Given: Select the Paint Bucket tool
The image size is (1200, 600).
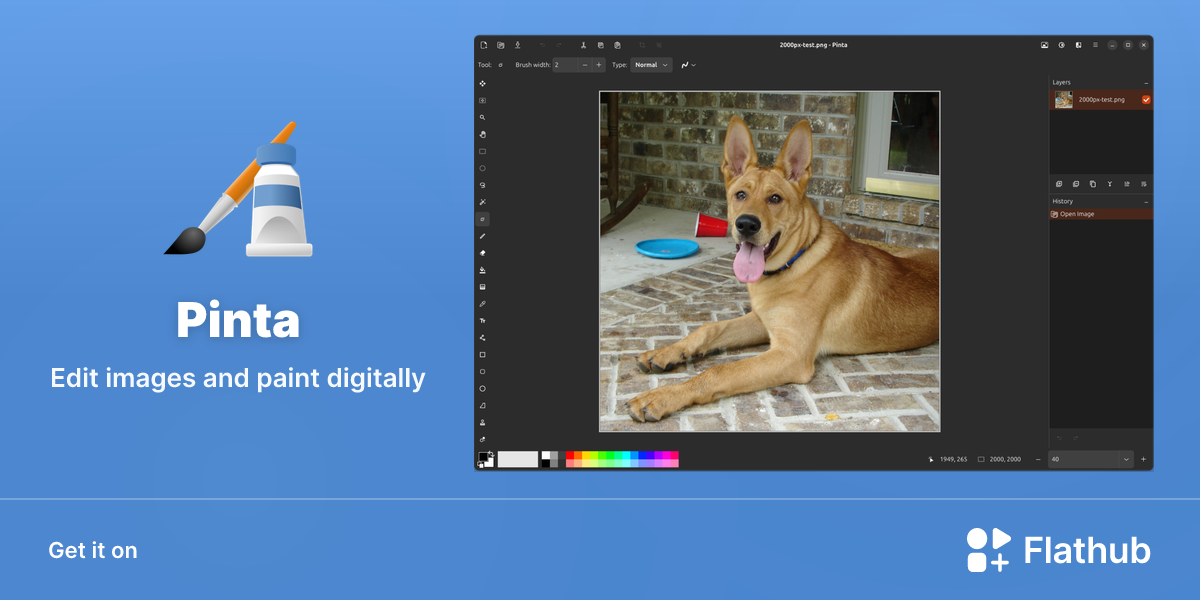Looking at the screenshot, I should click(x=483, y=270).
